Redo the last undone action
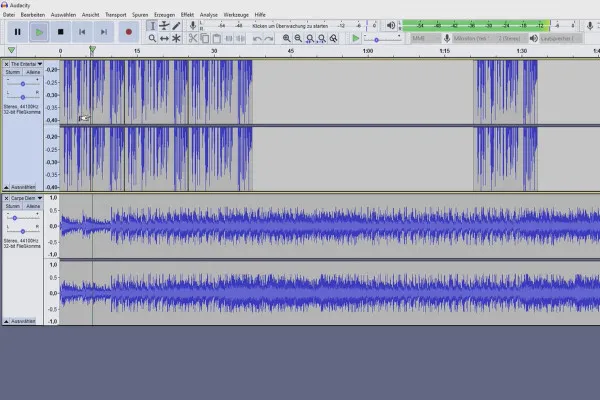 point(269,38)
